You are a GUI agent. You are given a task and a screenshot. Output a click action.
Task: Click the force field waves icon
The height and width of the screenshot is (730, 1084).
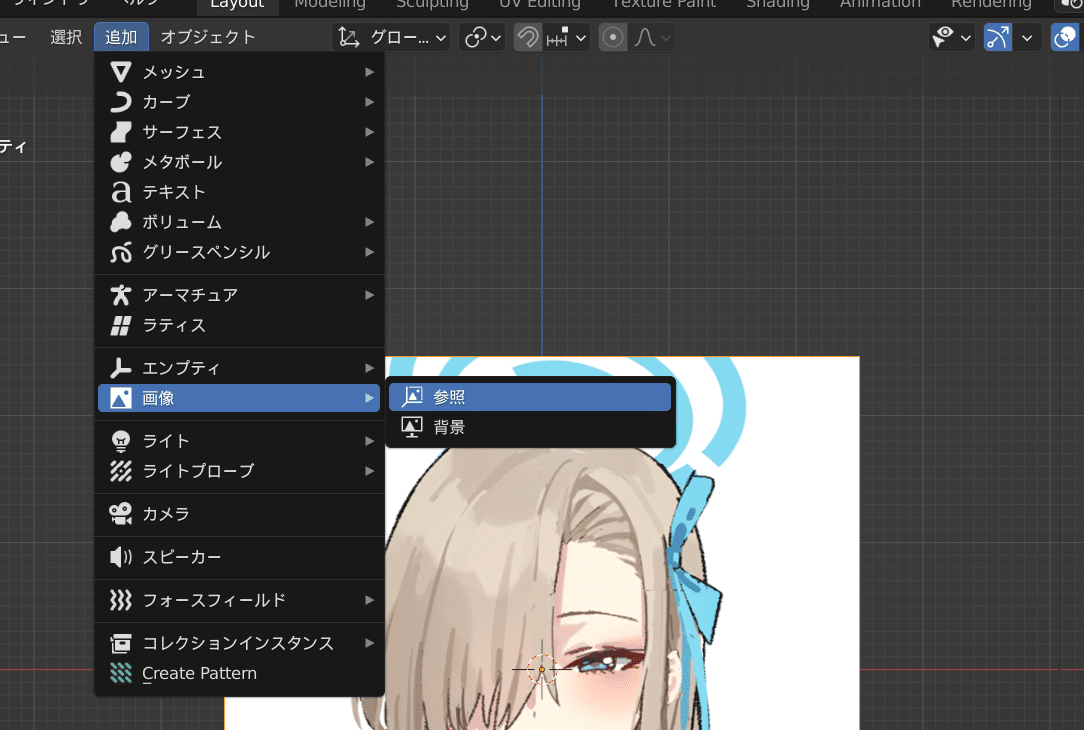(x=121, y=600)
